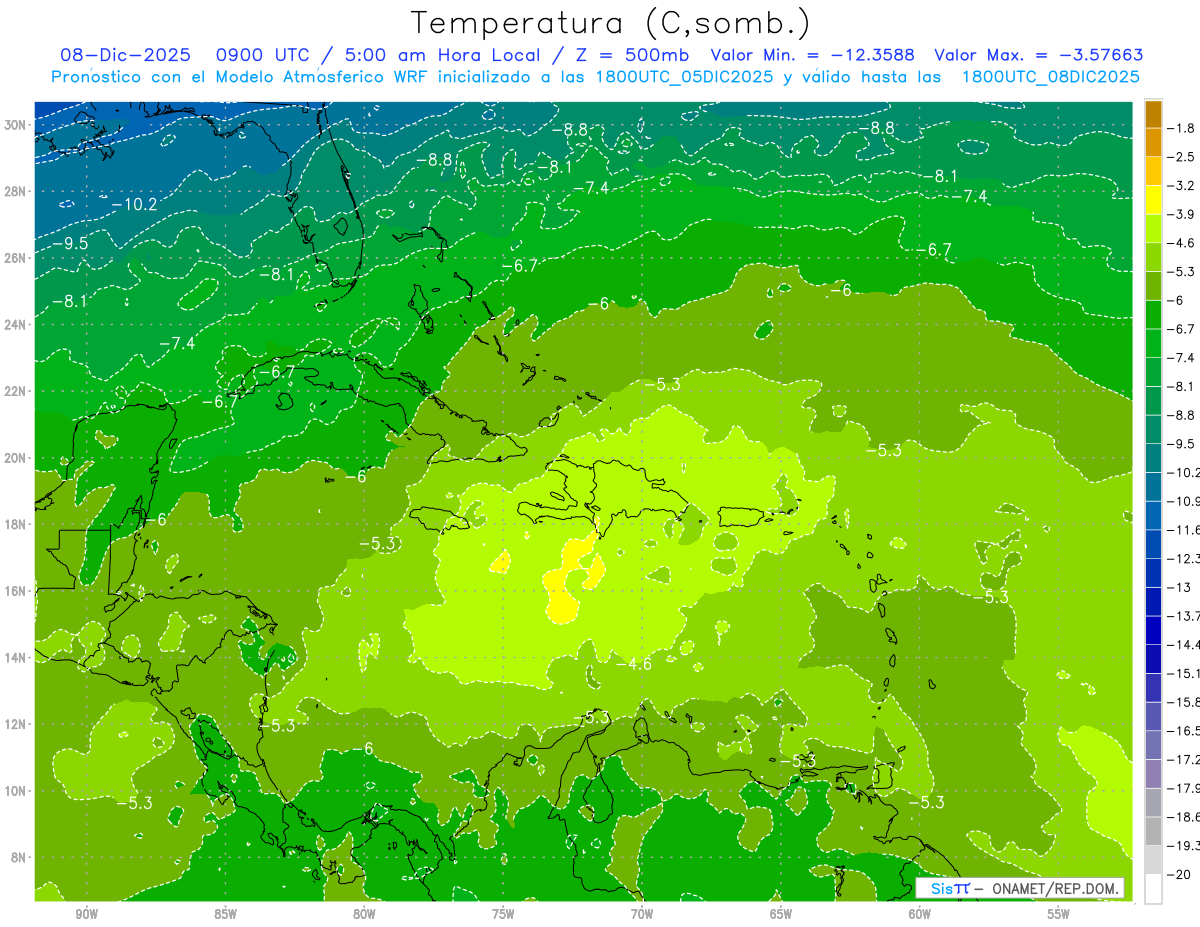Click the '12N' latitude axis label
The width and height of the screenshot is (1200, 927).
[x=15, y=724]
